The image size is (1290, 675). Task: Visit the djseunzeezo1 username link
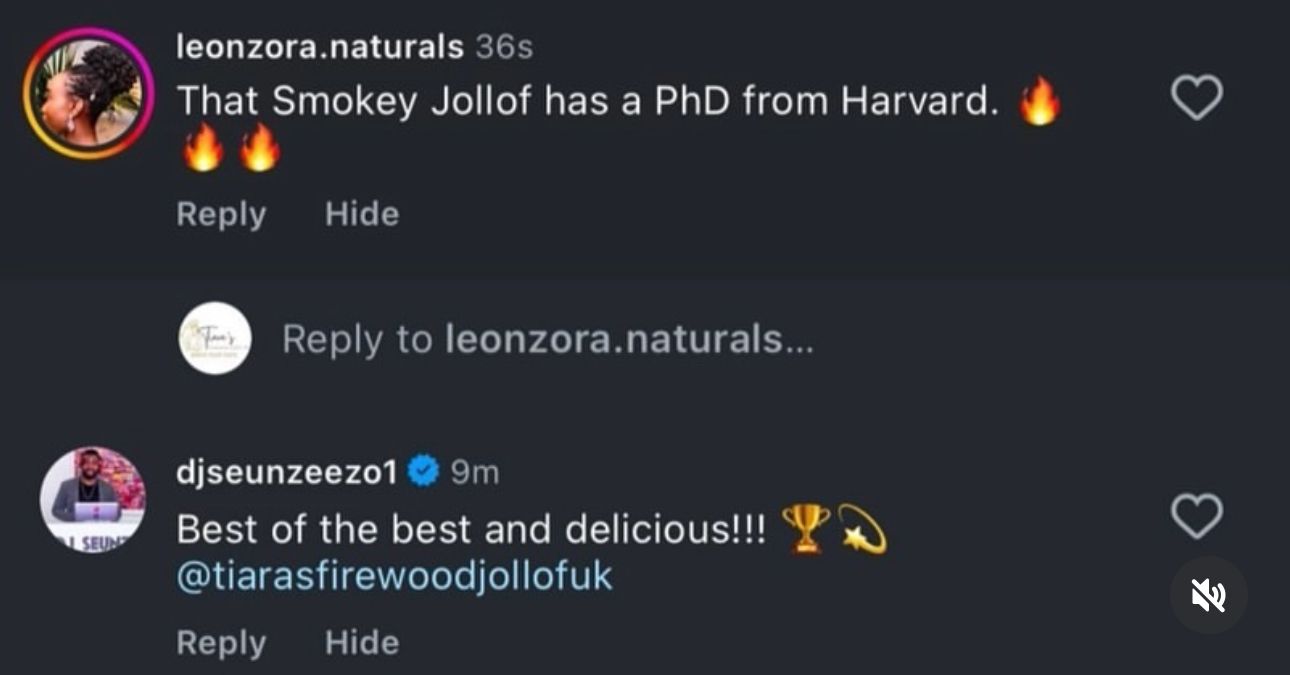(287, 472)
